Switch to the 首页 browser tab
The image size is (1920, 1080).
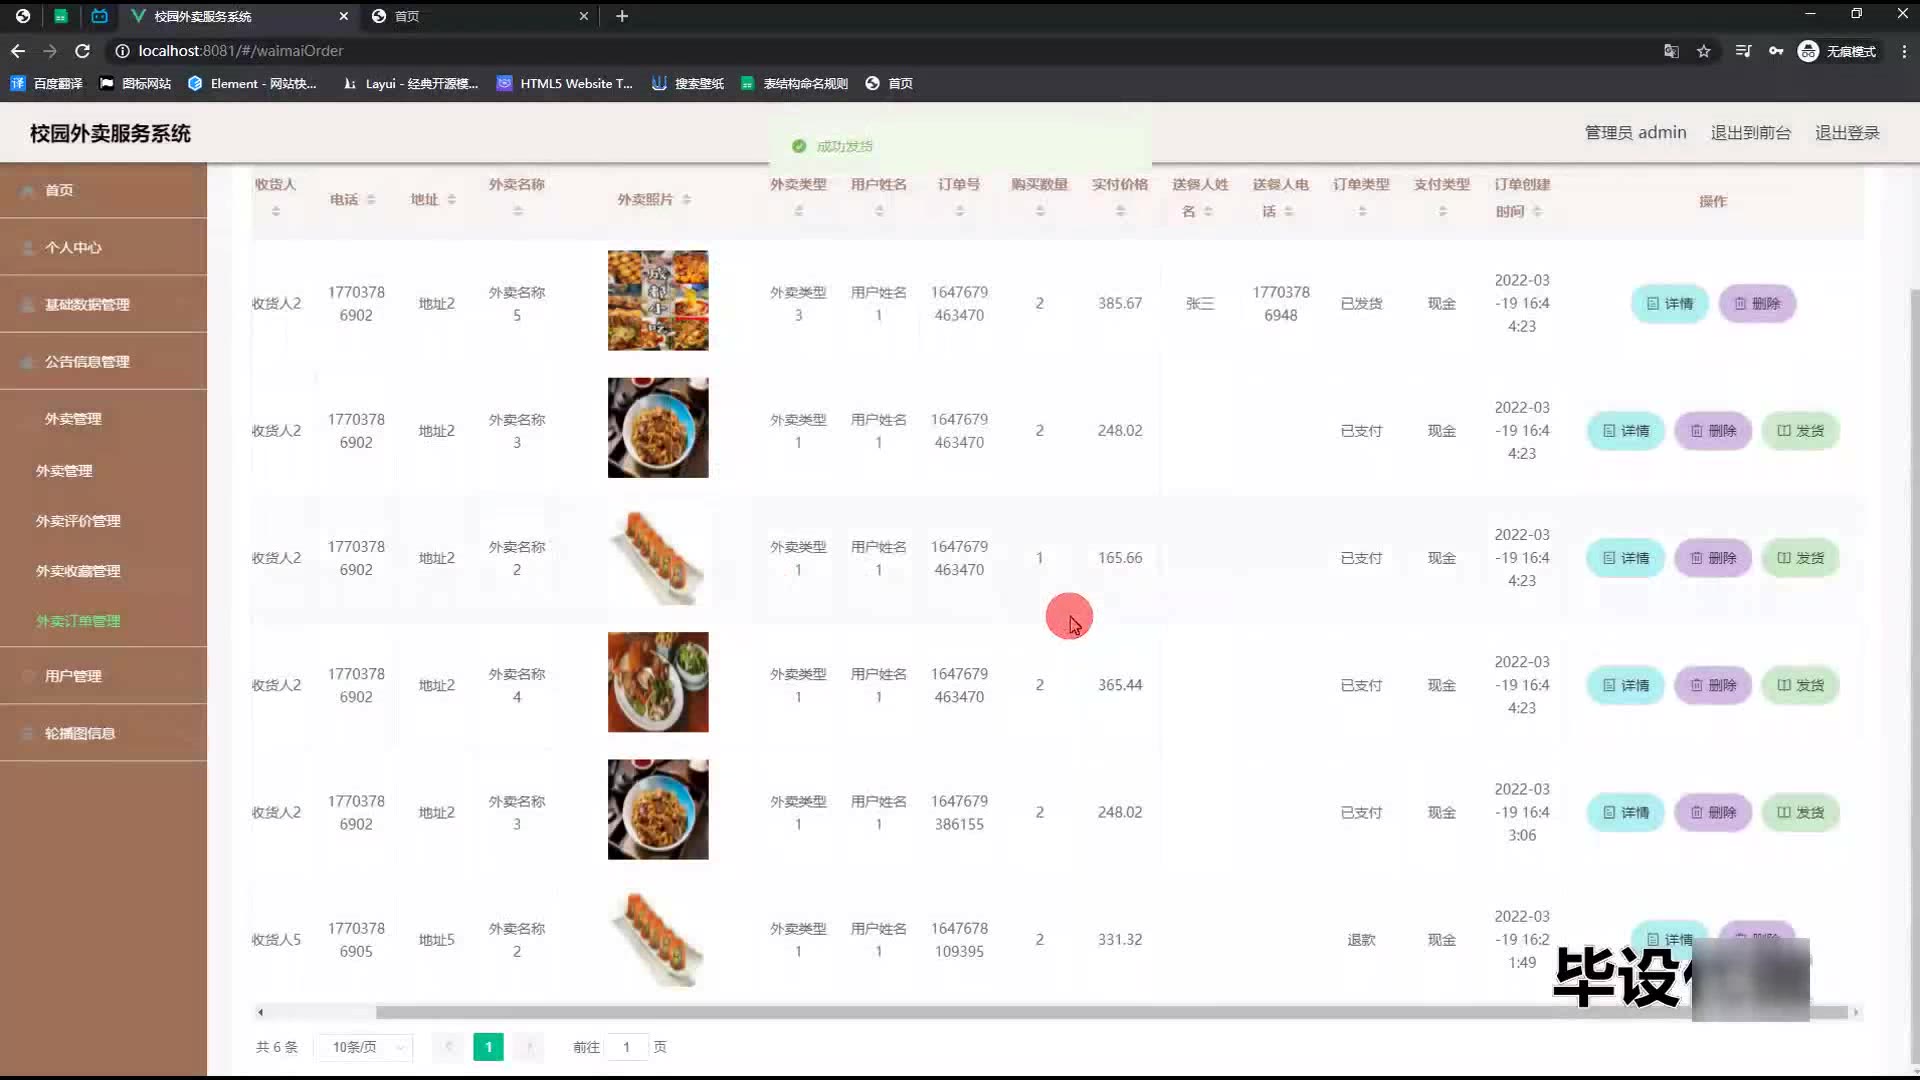pos(480,16)
